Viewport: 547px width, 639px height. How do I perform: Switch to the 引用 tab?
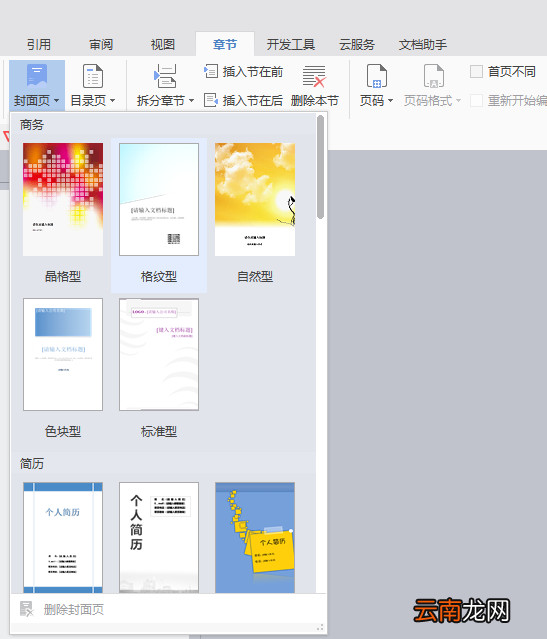pos(39,44)
